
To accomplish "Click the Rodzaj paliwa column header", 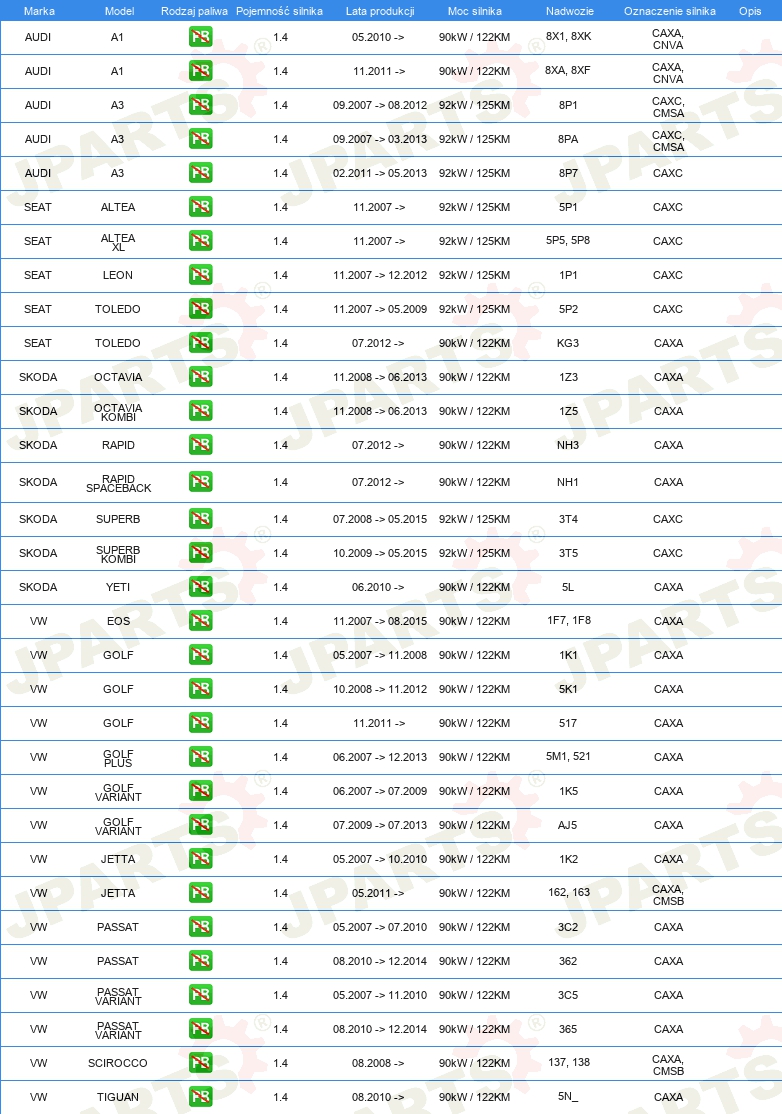I will pos(195,11).
